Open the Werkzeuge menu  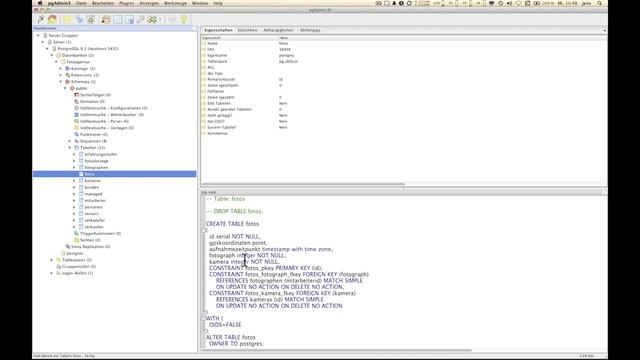click(175, 3)
